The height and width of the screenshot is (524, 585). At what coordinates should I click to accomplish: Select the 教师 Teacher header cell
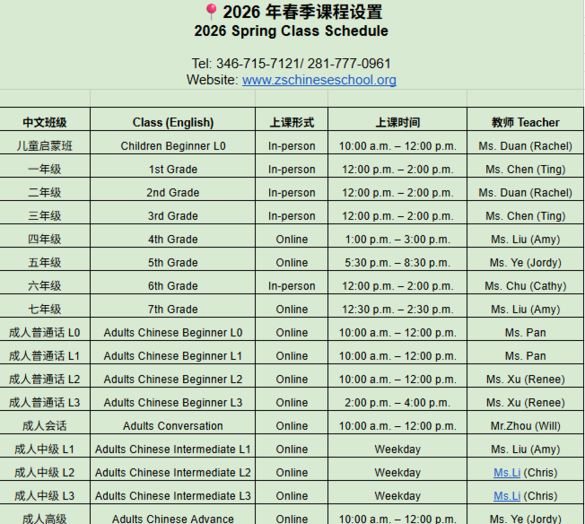click(x=525, y=119)
